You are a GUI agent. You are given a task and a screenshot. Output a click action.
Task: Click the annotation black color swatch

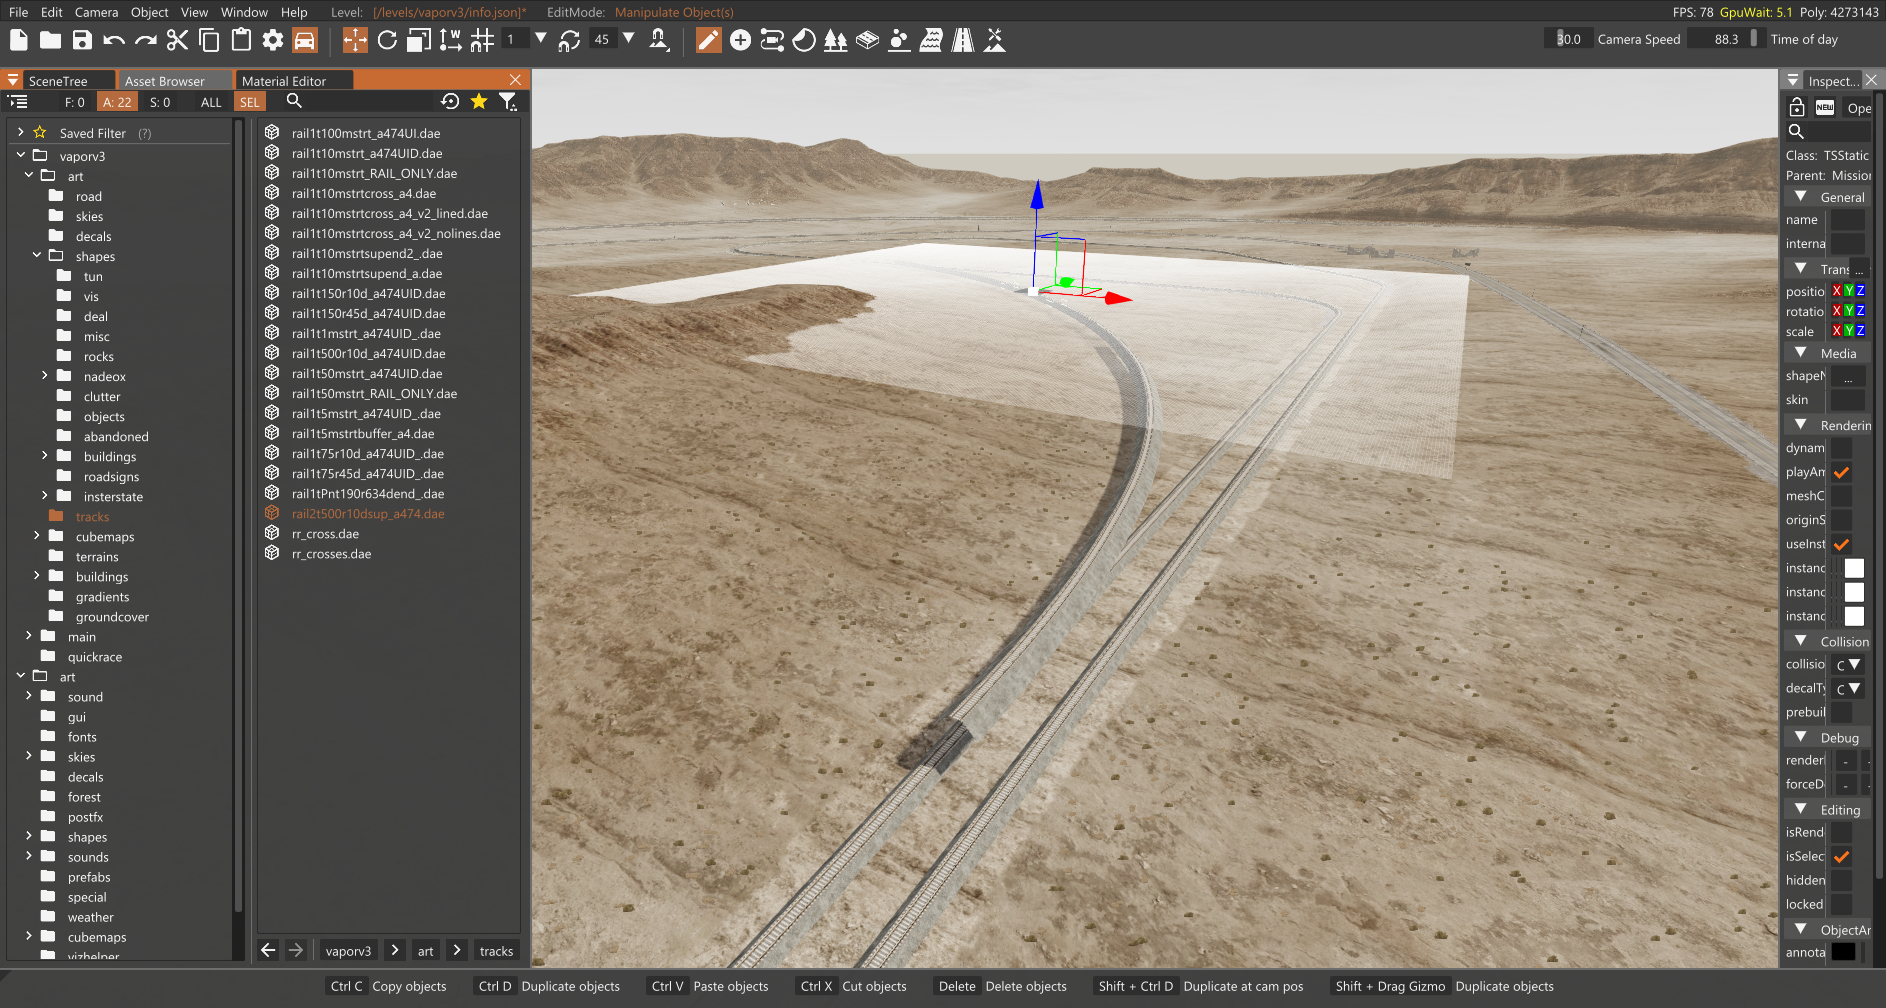[x=1843, y=952]
